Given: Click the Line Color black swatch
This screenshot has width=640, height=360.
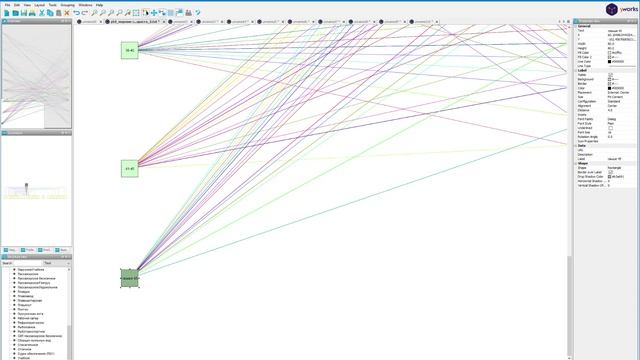Looking at the screenshot, I should point(609,62).
